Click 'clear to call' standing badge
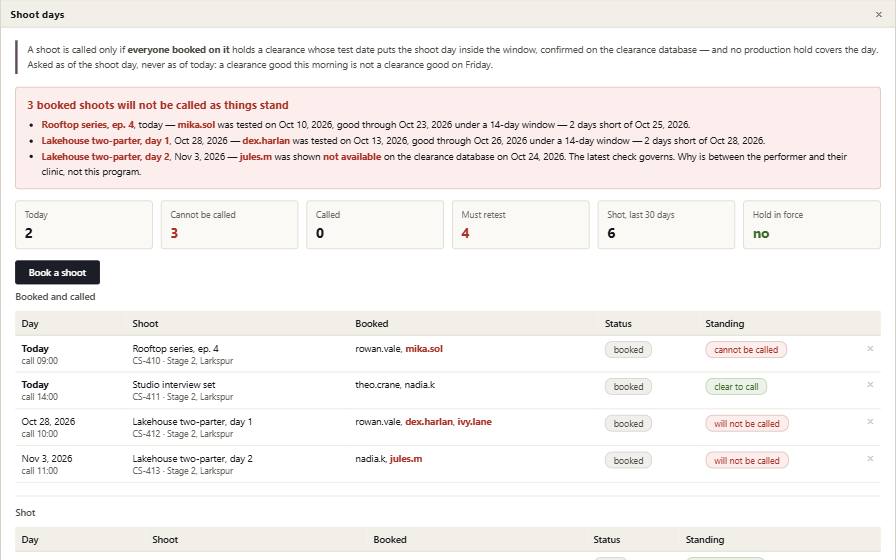The height and width of the screenshot is (560, 896). point(736,387)
